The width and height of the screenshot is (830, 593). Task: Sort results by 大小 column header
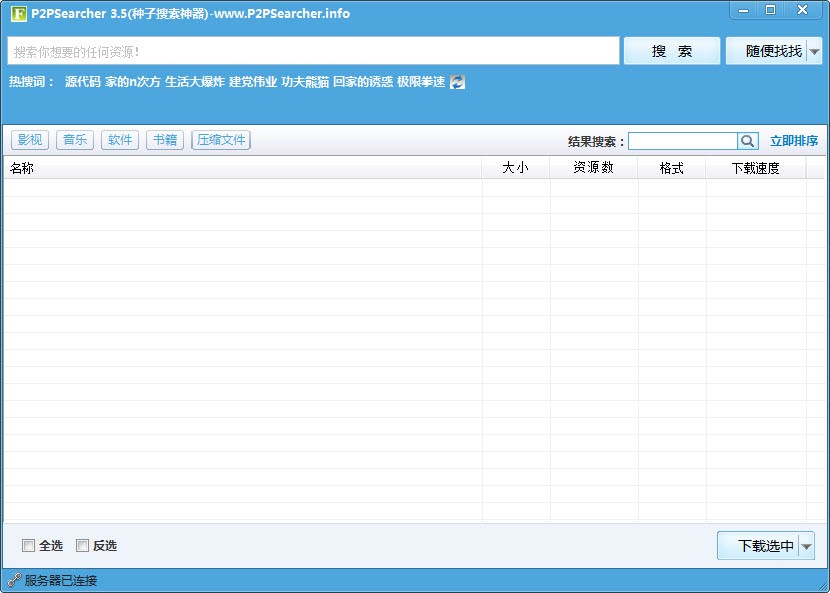coord(515,168)
